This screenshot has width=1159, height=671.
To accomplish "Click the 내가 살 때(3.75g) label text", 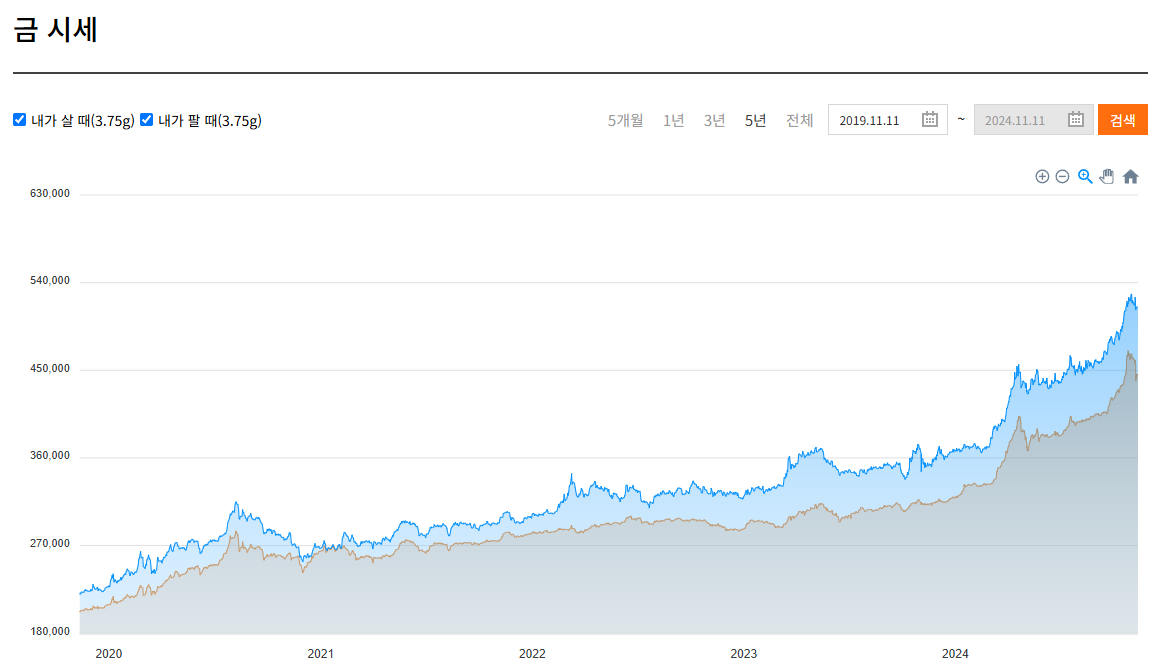I will pyautogui.click(x=83, y=120).
